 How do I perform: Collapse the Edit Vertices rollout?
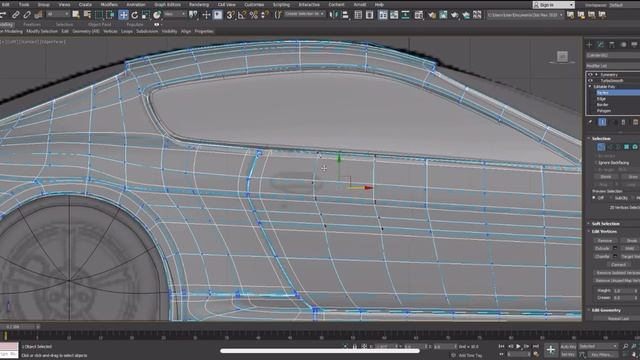(604, 231)
